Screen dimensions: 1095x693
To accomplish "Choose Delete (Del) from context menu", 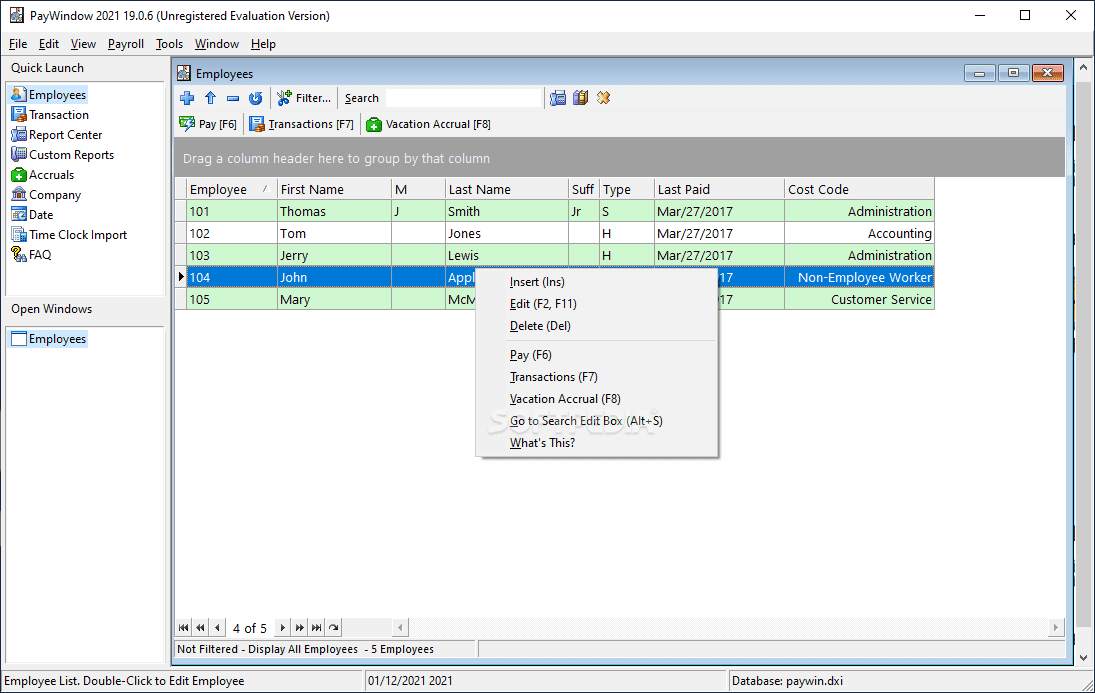I will (x=596, y=326).
